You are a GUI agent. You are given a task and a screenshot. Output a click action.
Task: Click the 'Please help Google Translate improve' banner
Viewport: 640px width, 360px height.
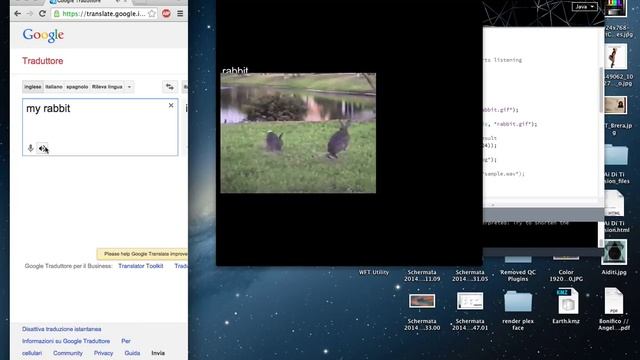point(142,254)
